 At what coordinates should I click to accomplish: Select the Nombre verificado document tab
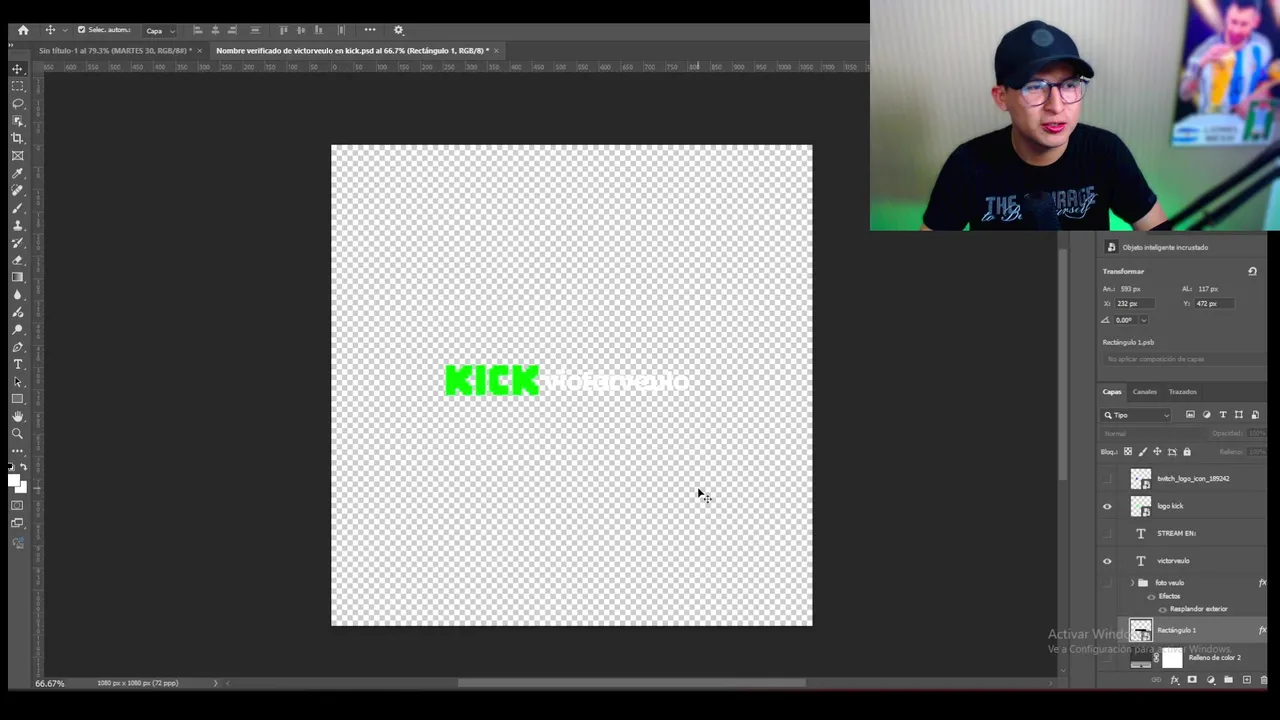353,50
